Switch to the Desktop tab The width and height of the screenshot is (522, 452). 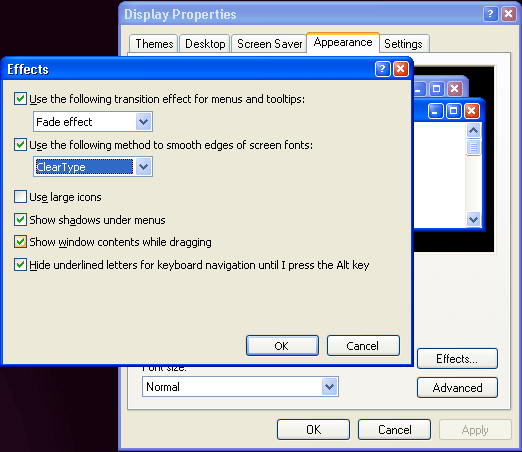205,44
